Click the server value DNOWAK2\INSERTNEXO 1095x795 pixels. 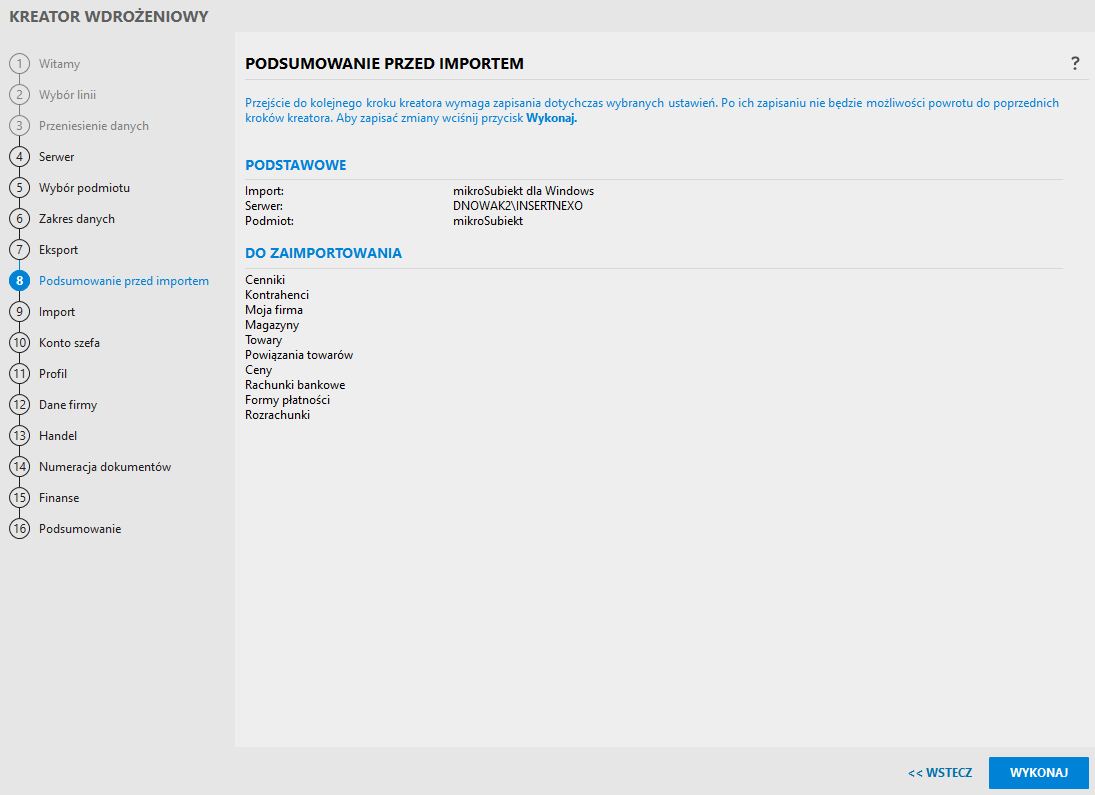click(517, 206)
